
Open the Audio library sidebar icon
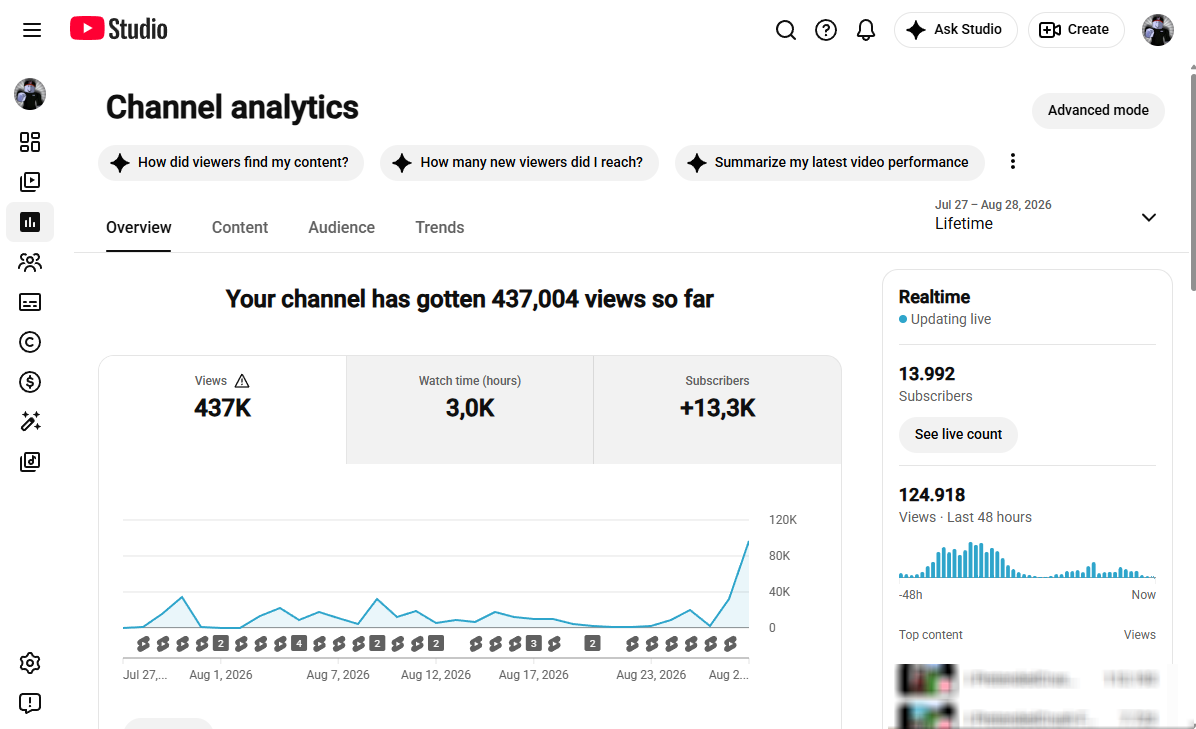tap(30, 461)
